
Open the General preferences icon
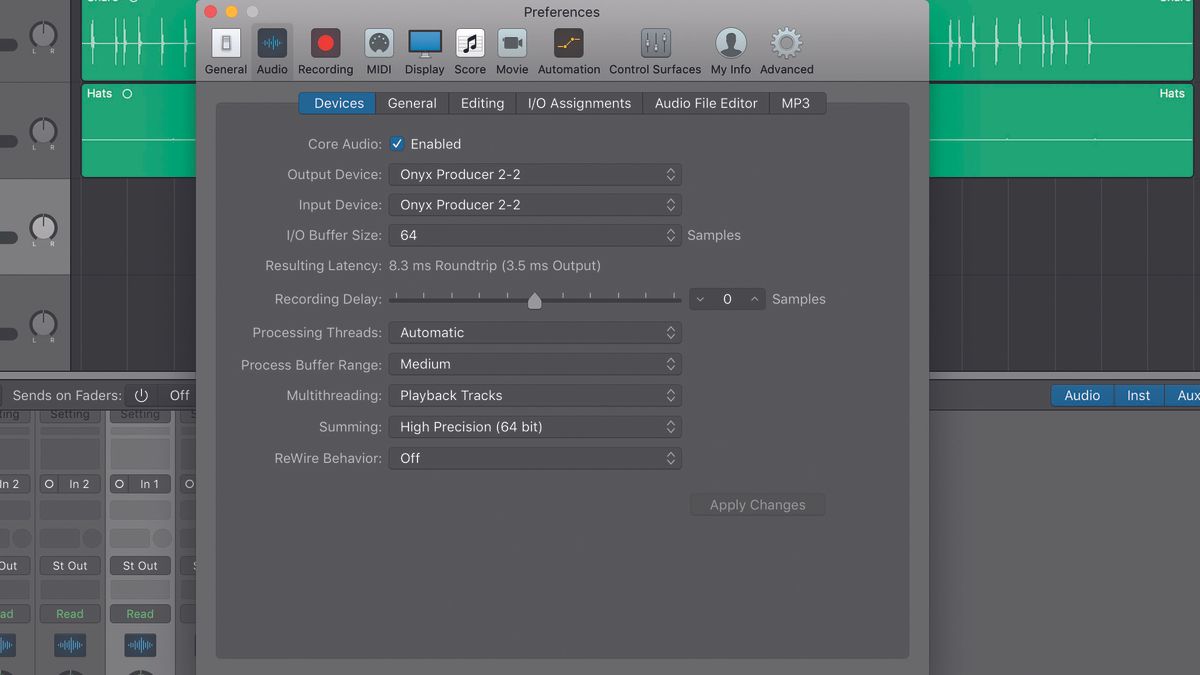pos(225,44)
